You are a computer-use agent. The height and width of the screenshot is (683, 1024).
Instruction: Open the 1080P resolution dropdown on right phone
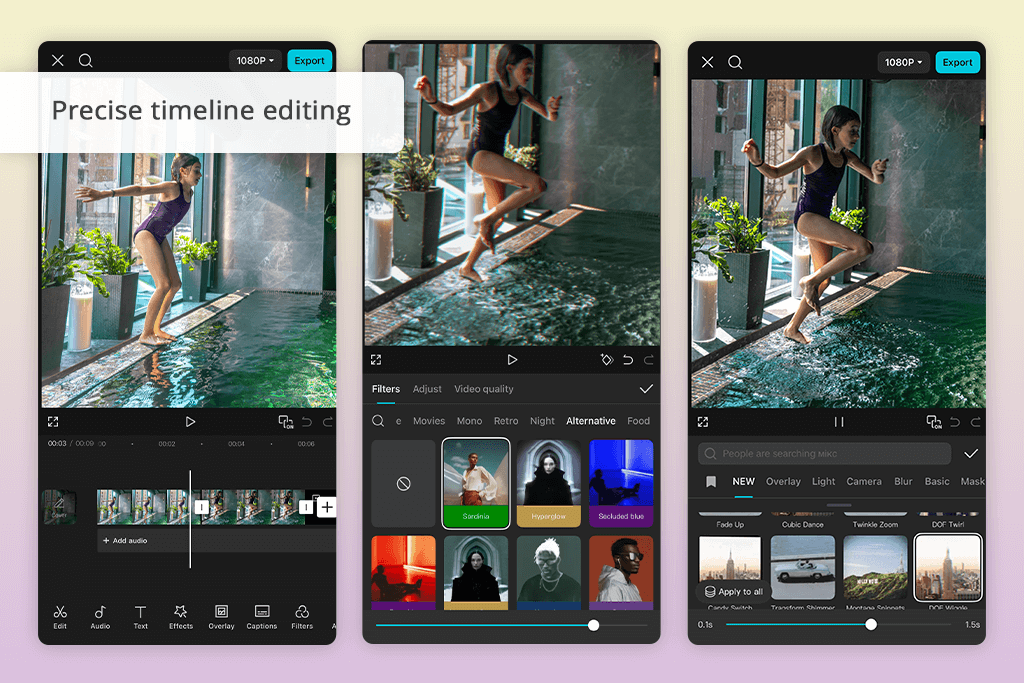[904, 62]
